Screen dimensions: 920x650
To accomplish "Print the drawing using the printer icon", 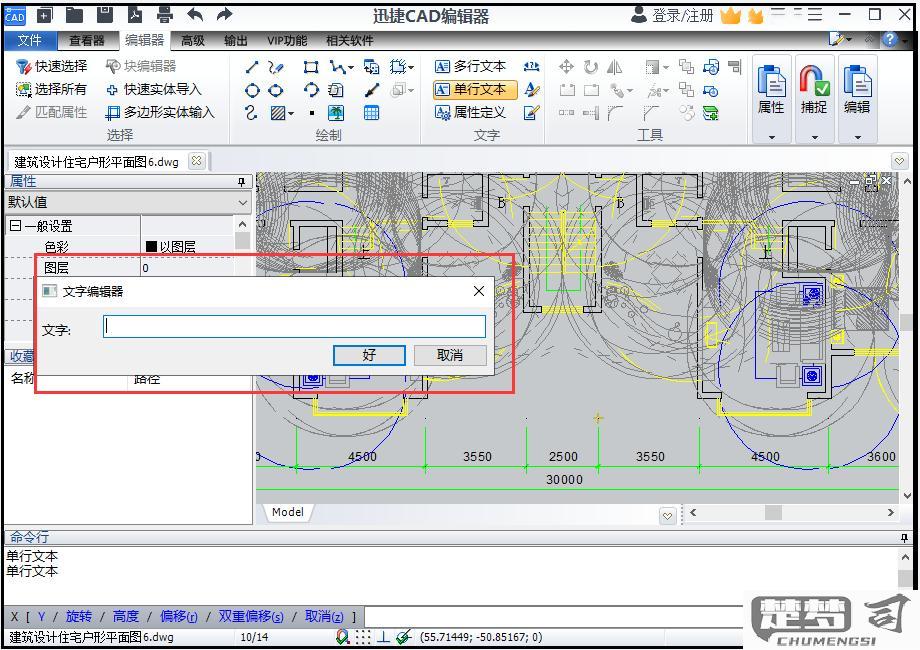I will point(165,15).
